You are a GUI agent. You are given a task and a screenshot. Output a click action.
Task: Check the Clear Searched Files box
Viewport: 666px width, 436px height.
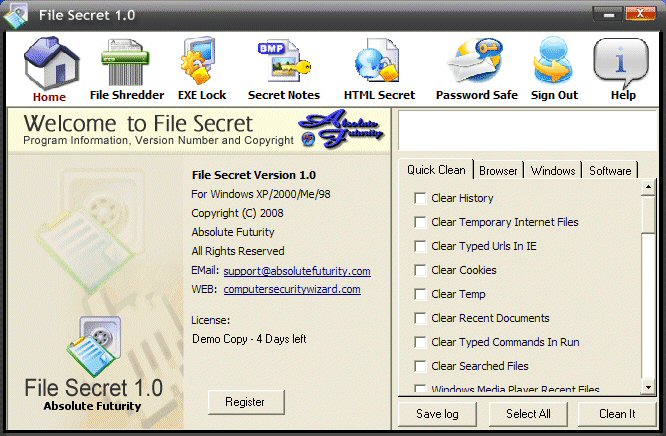tap(420, 366)
